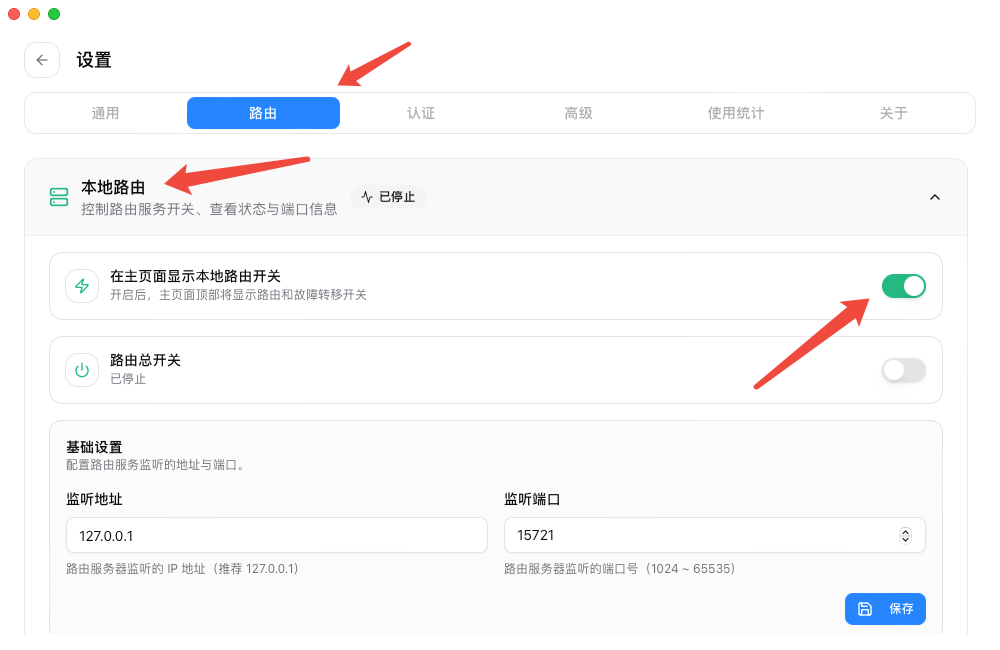The height and width of the screenshot is (650, 1000).
Task: Click 开启后，主页面顶部将显示路由和故障转移开关 text
Action: [x=239, y=295]
